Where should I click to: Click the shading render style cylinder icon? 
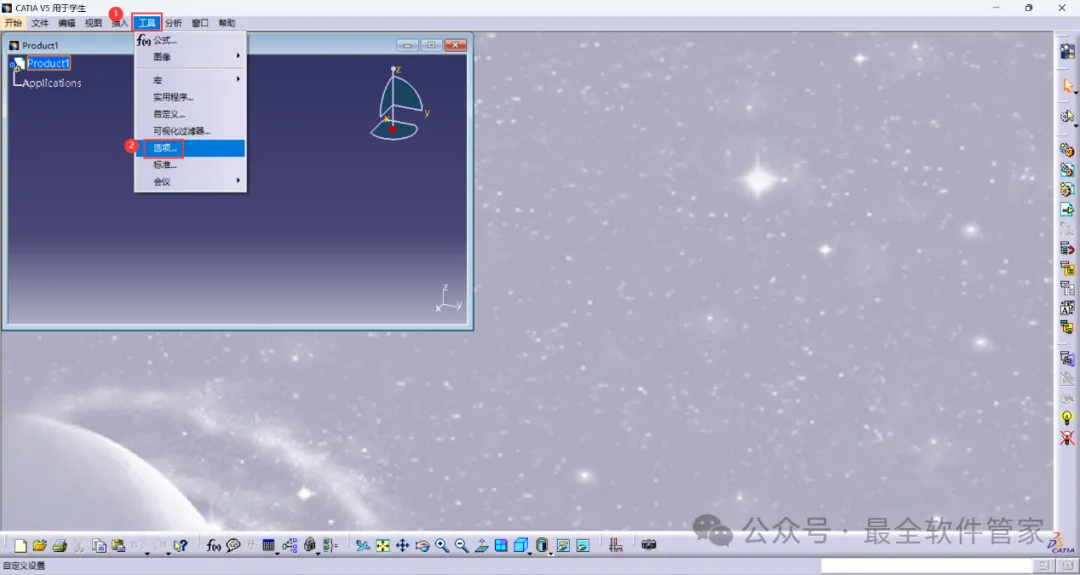click(x=542, y=545)
